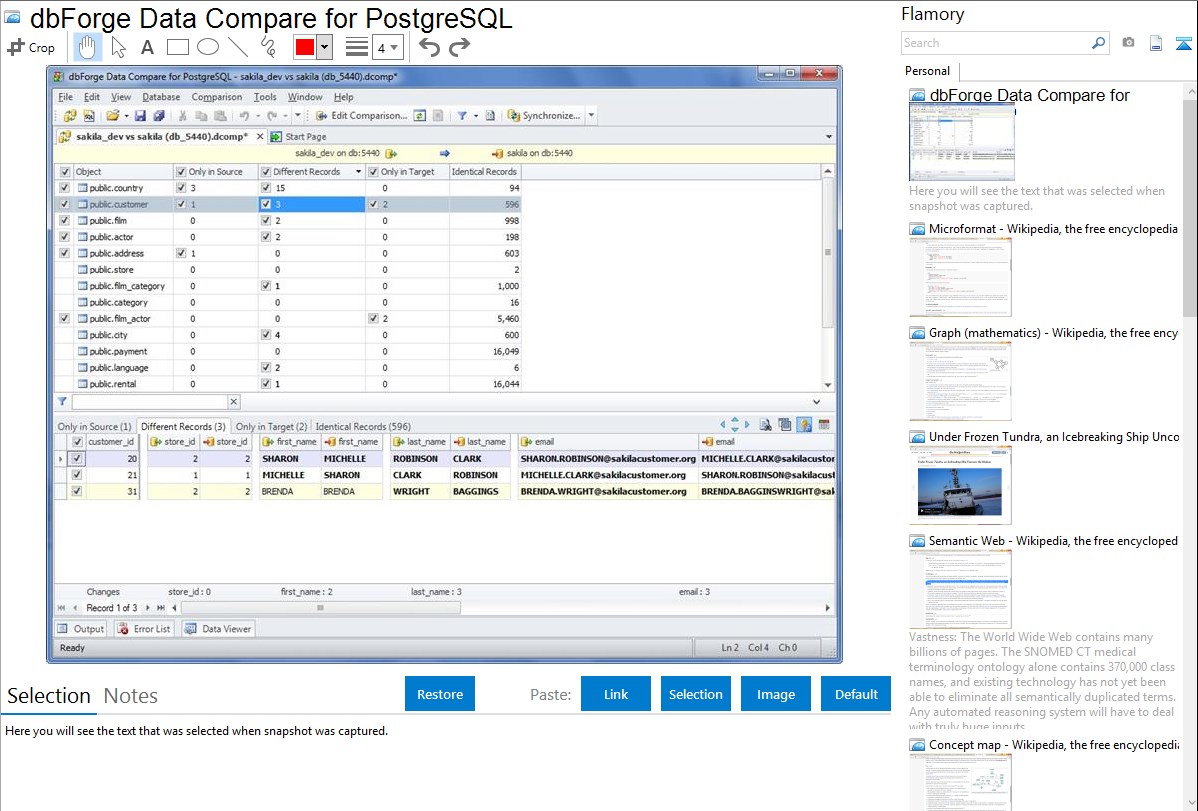This screenshot has height=811, width=1198.
Task: Click the Paste Link button
Action: click(616, 694)
